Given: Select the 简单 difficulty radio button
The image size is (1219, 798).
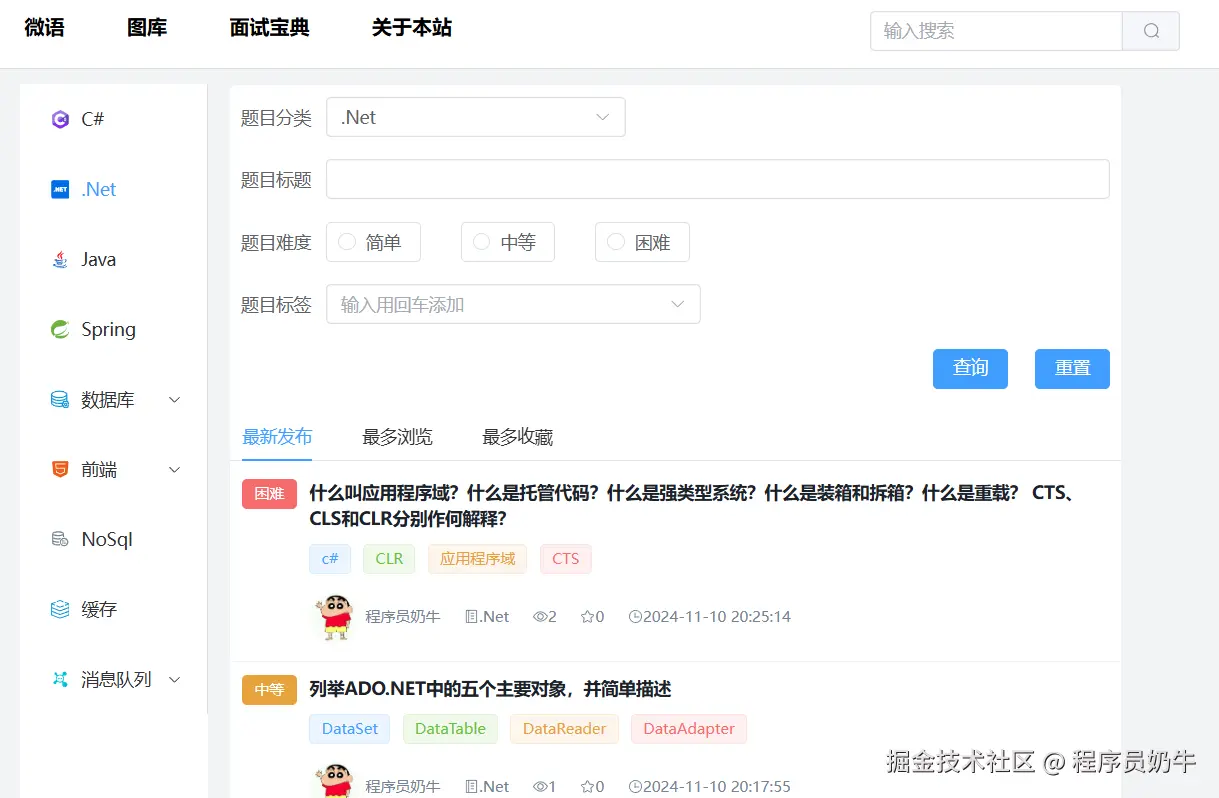Looking at the screenshot, I should point(346,241).
